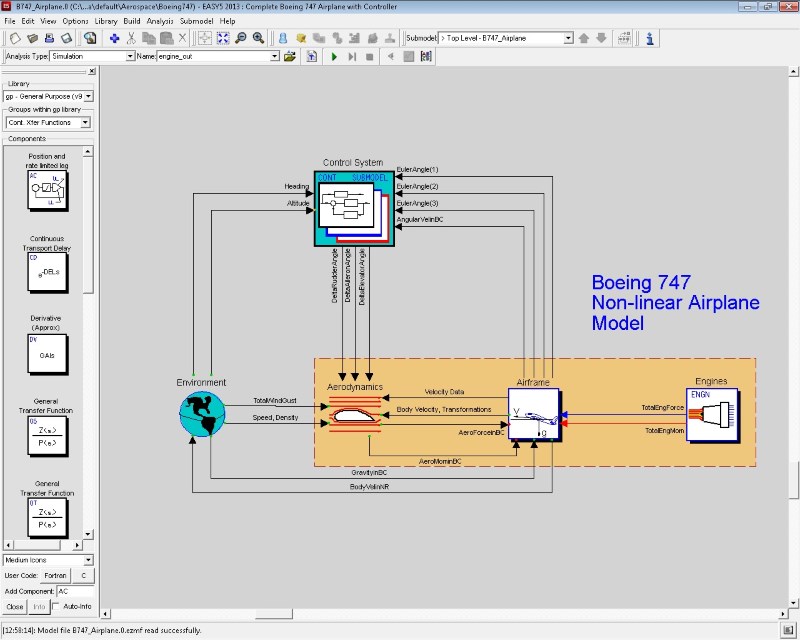Open the Medium Icons size dropdown
The width and height of the screenshot is (800, 640).
pyautogui.click(x=88, y=560)
